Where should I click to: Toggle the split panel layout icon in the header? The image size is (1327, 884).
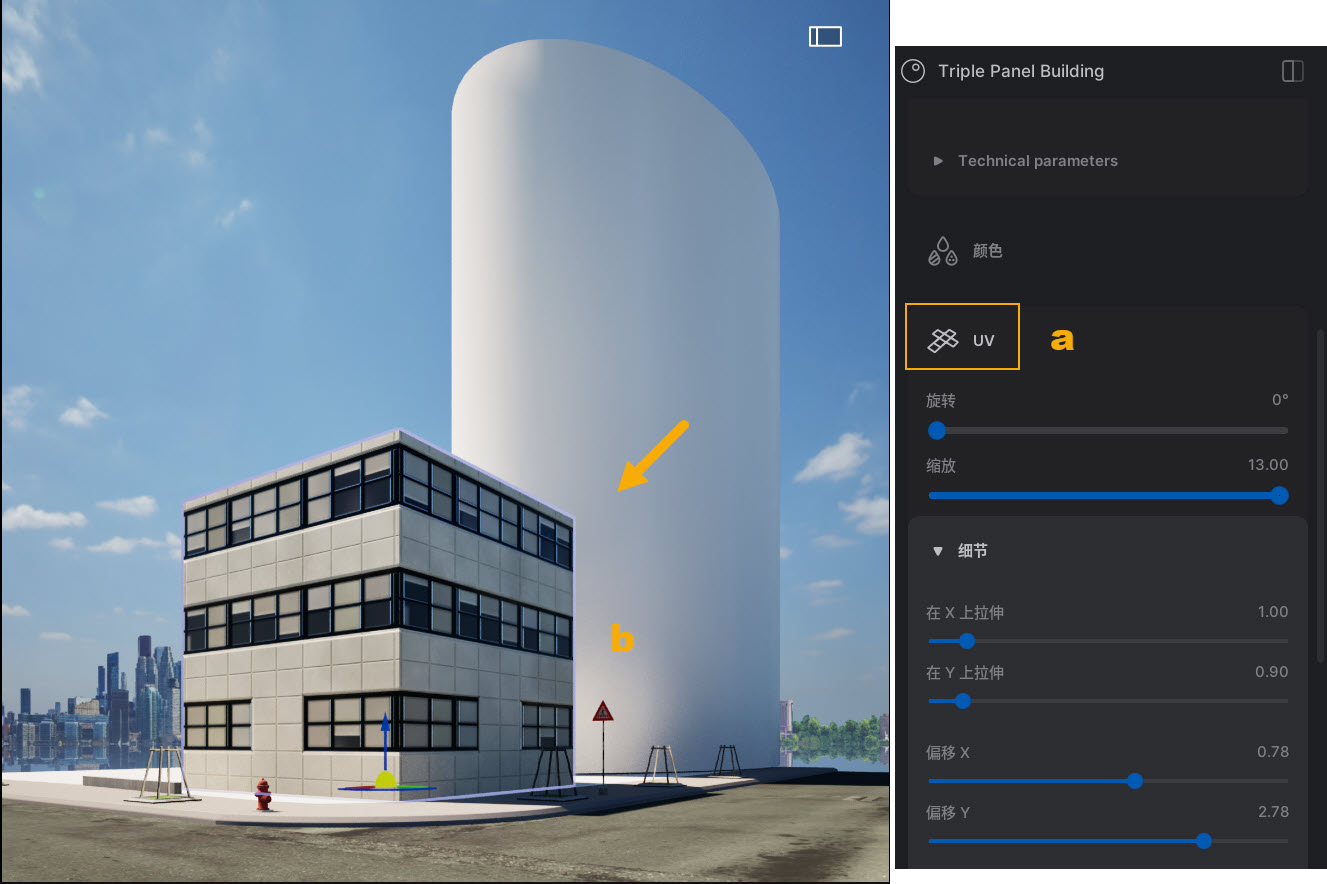point(1292,71)
